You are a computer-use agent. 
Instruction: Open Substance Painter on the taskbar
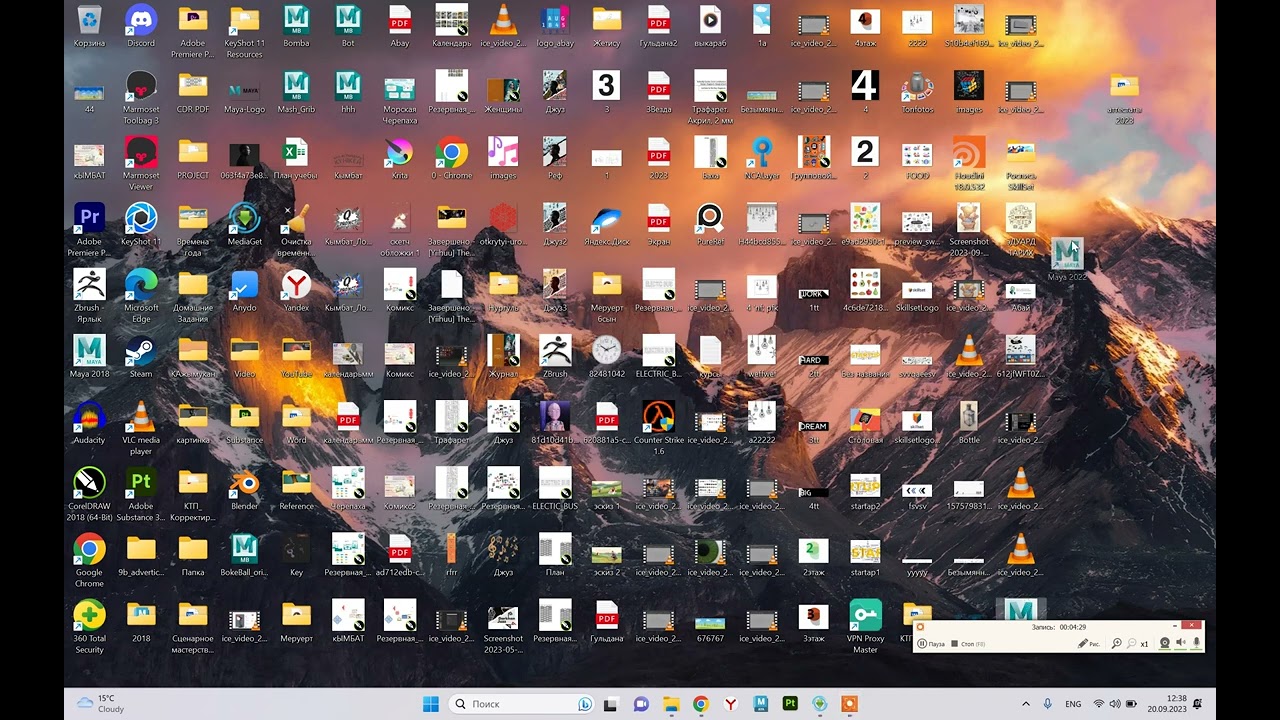[790, 704]
